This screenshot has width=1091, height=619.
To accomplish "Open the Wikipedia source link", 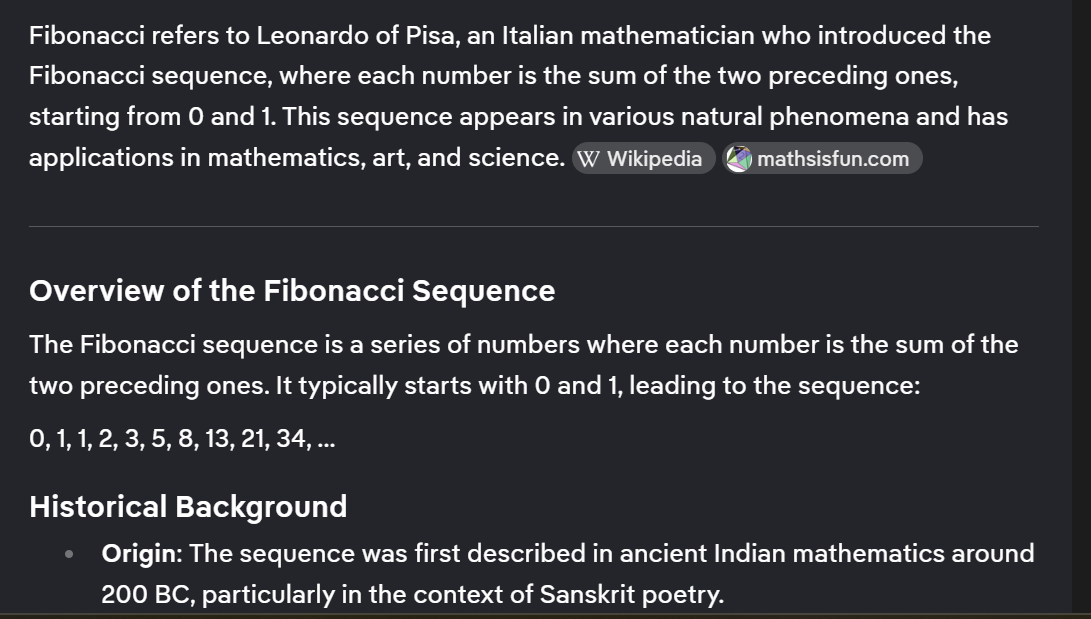I will (654, 159).
